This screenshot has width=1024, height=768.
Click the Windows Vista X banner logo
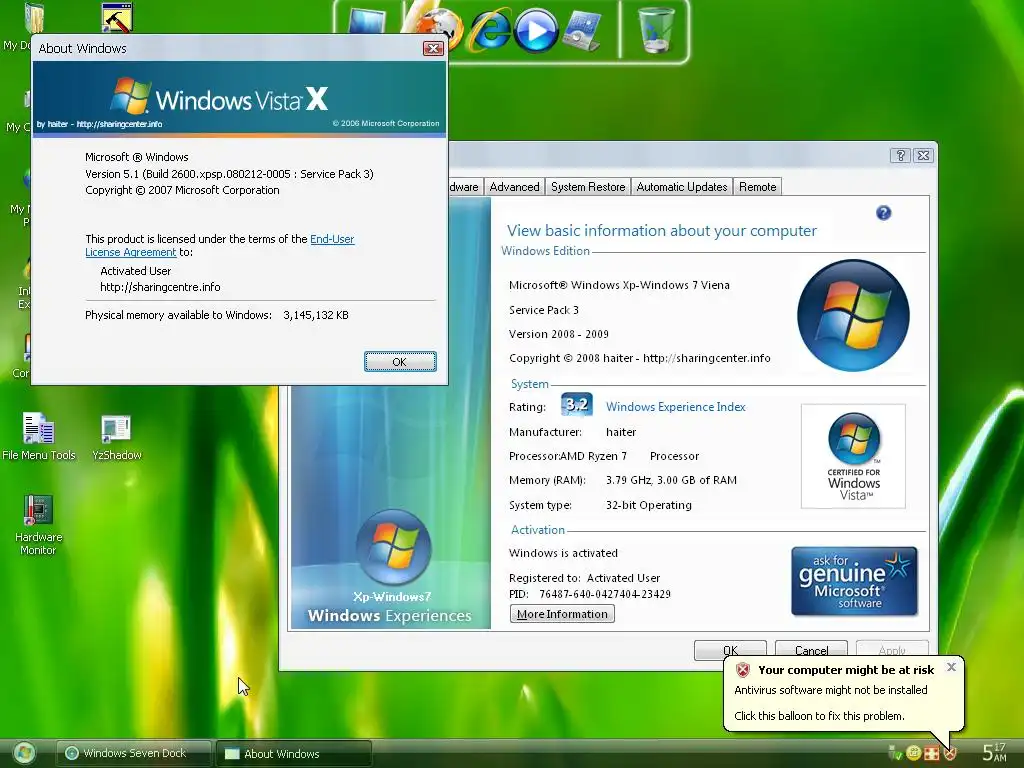point(221,98)
